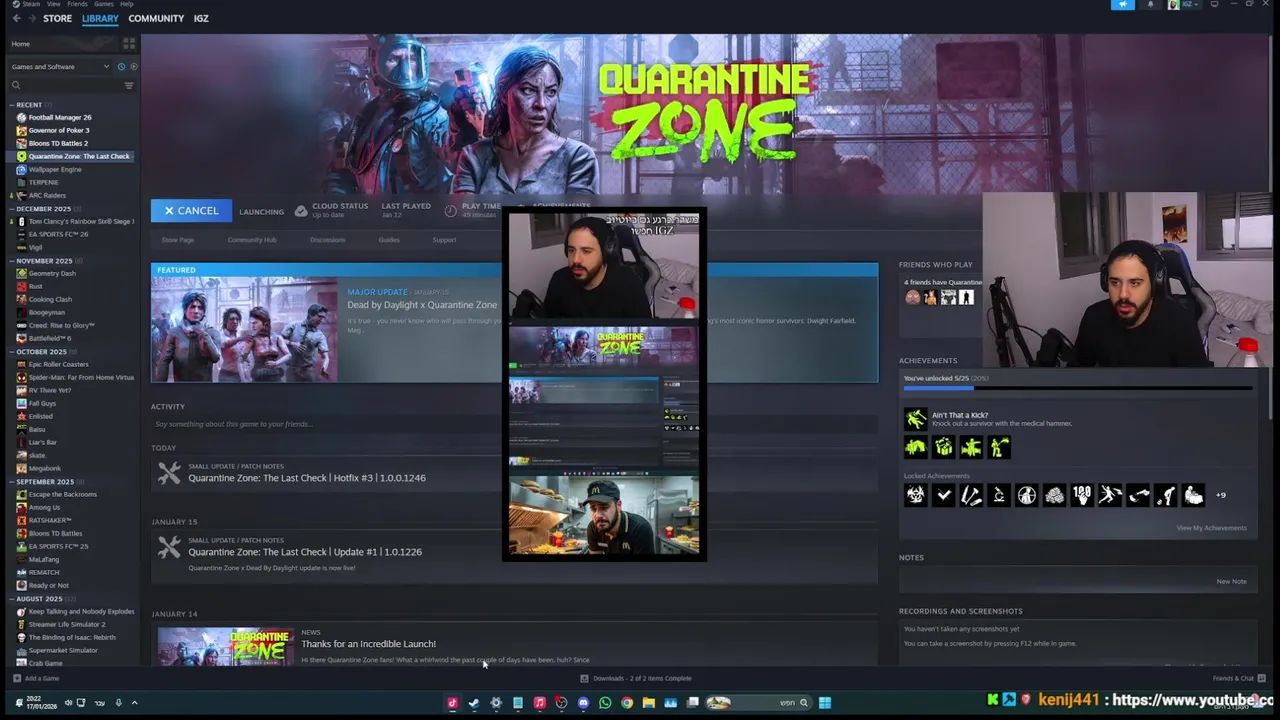Open Thanks for an Incredible Launch news
Viewport: 1280px width, 720px height.
click(x=369, y=644)
